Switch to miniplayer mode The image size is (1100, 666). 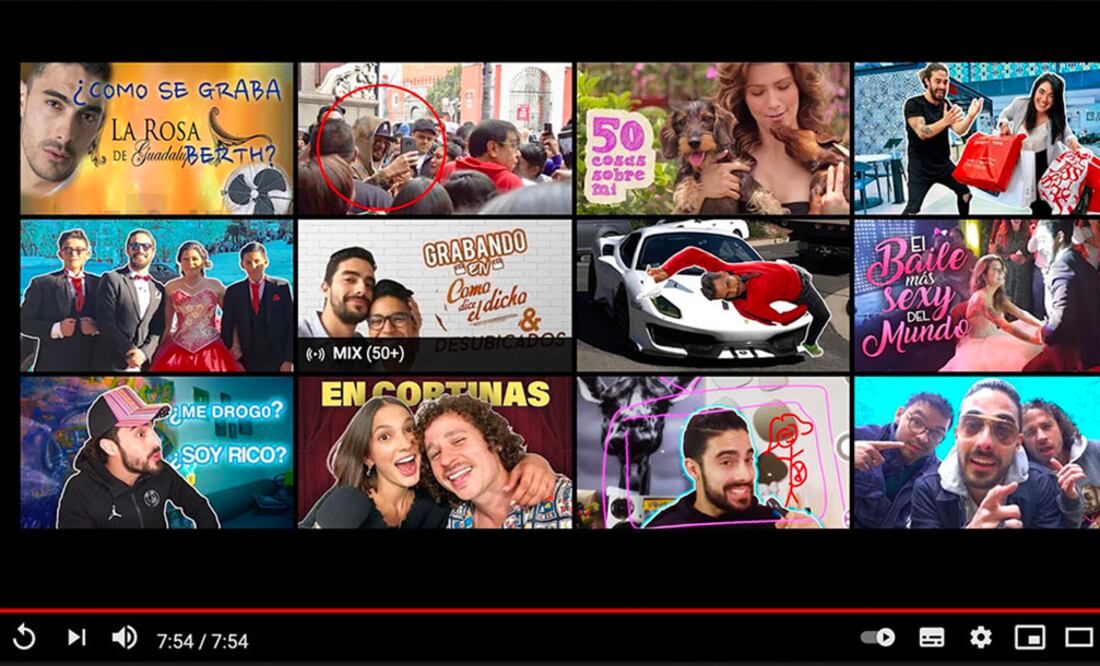[1031, 634]
